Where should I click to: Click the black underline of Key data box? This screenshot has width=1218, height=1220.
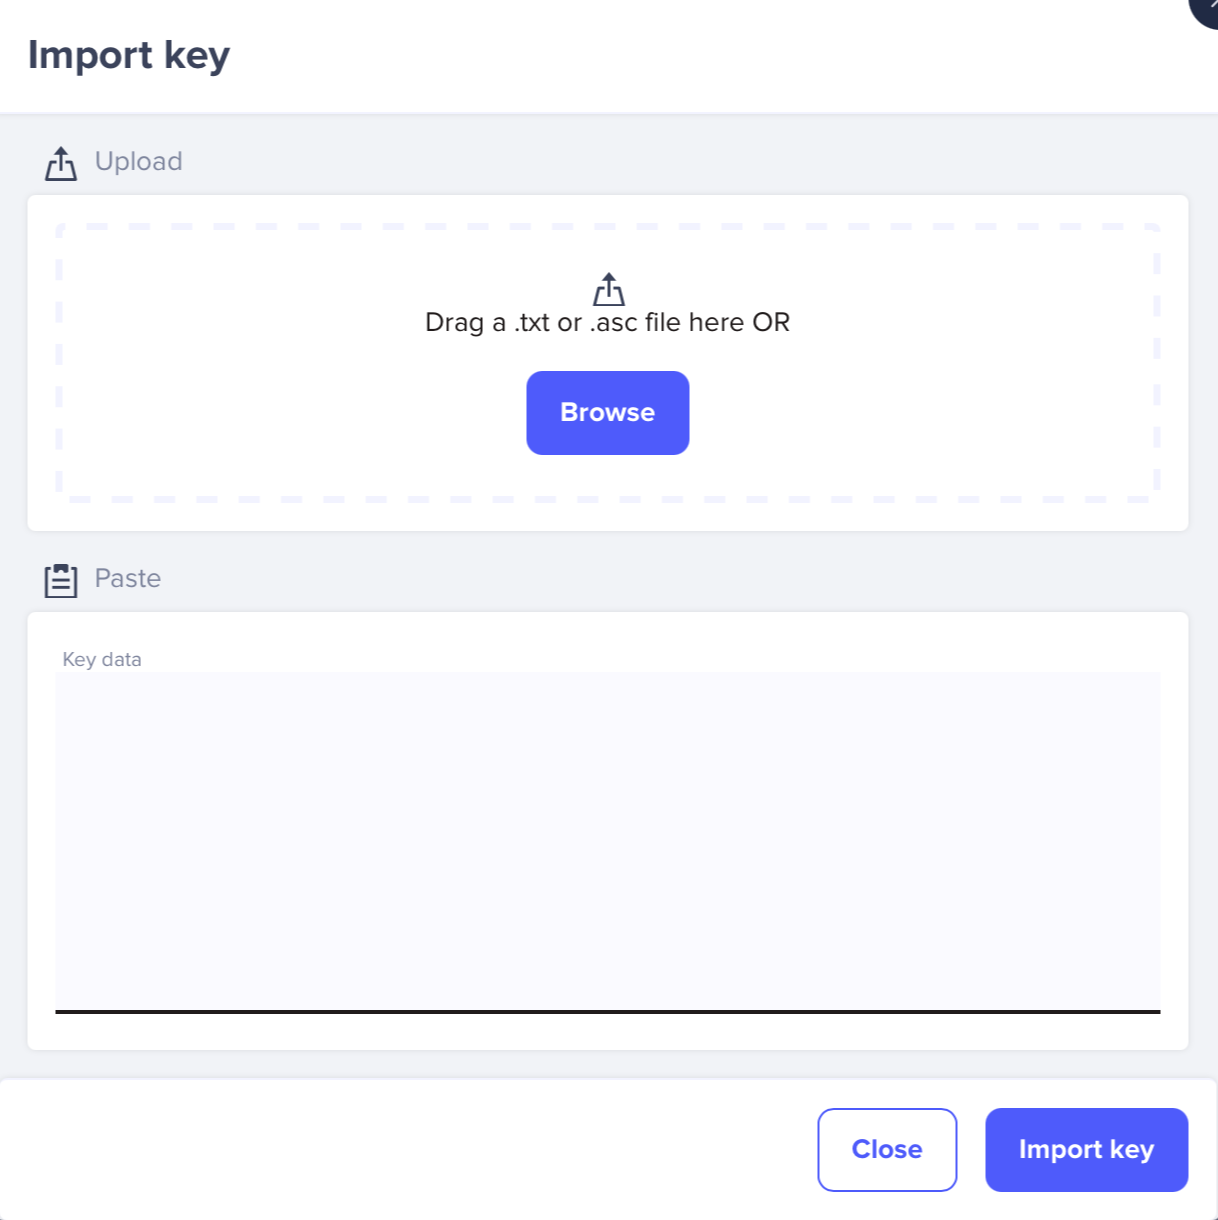tap(608, 1011)
